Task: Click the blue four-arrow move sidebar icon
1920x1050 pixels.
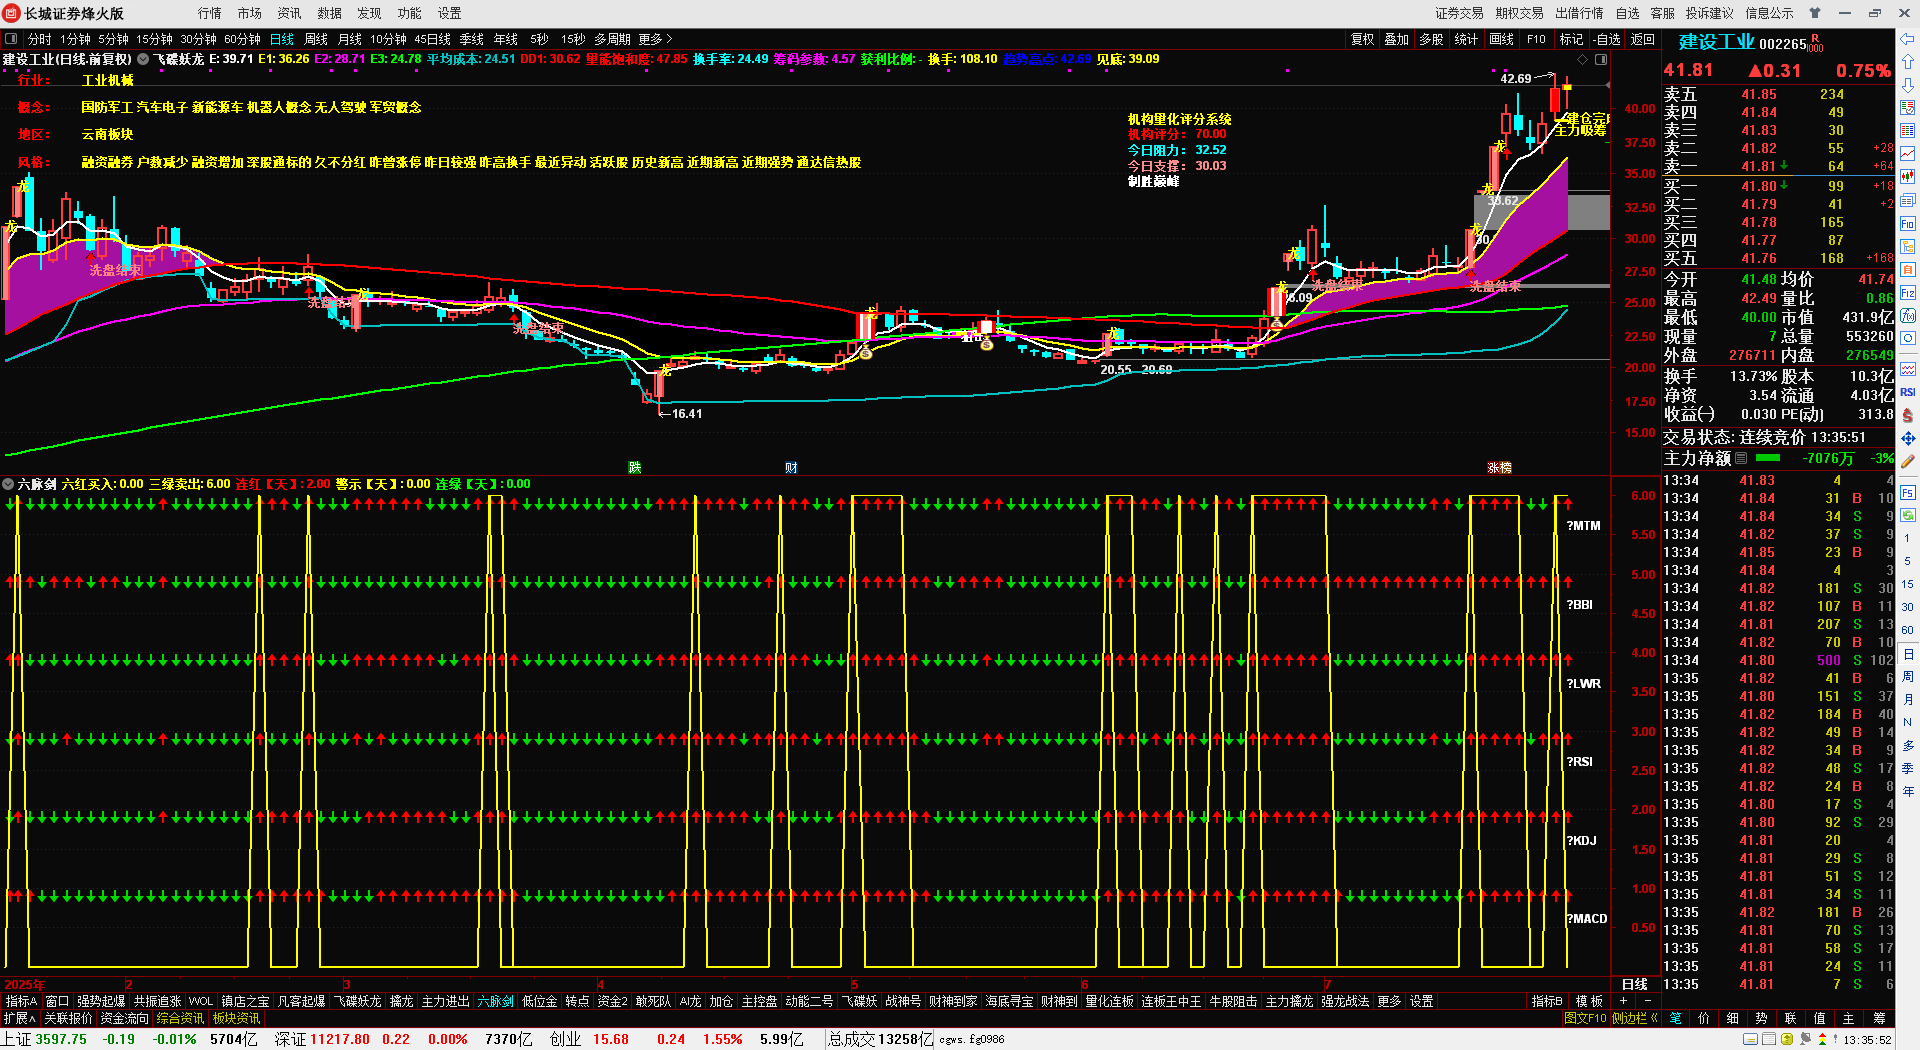Action: [x=1908, y=439]
